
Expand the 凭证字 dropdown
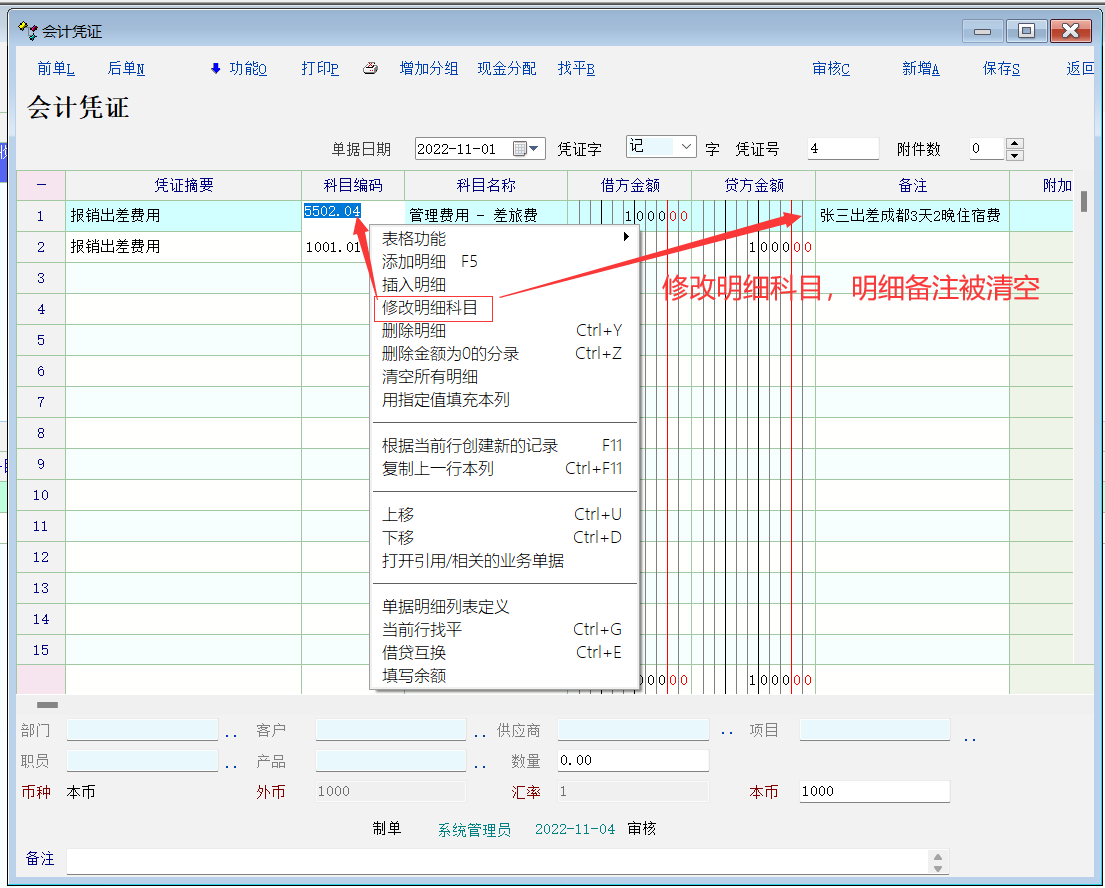pyautogui.click(x=687, y=147)
